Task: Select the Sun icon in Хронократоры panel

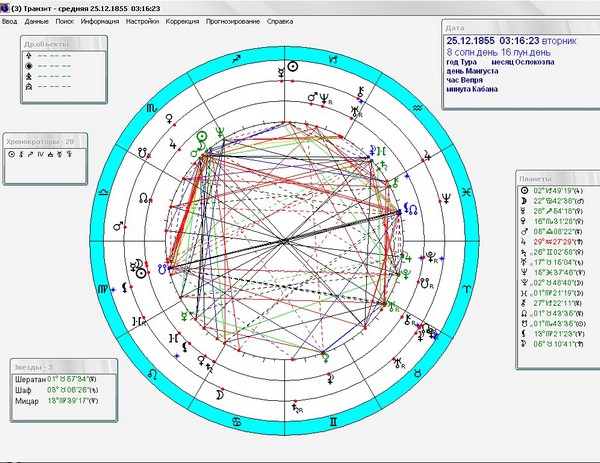Action: 11,154
